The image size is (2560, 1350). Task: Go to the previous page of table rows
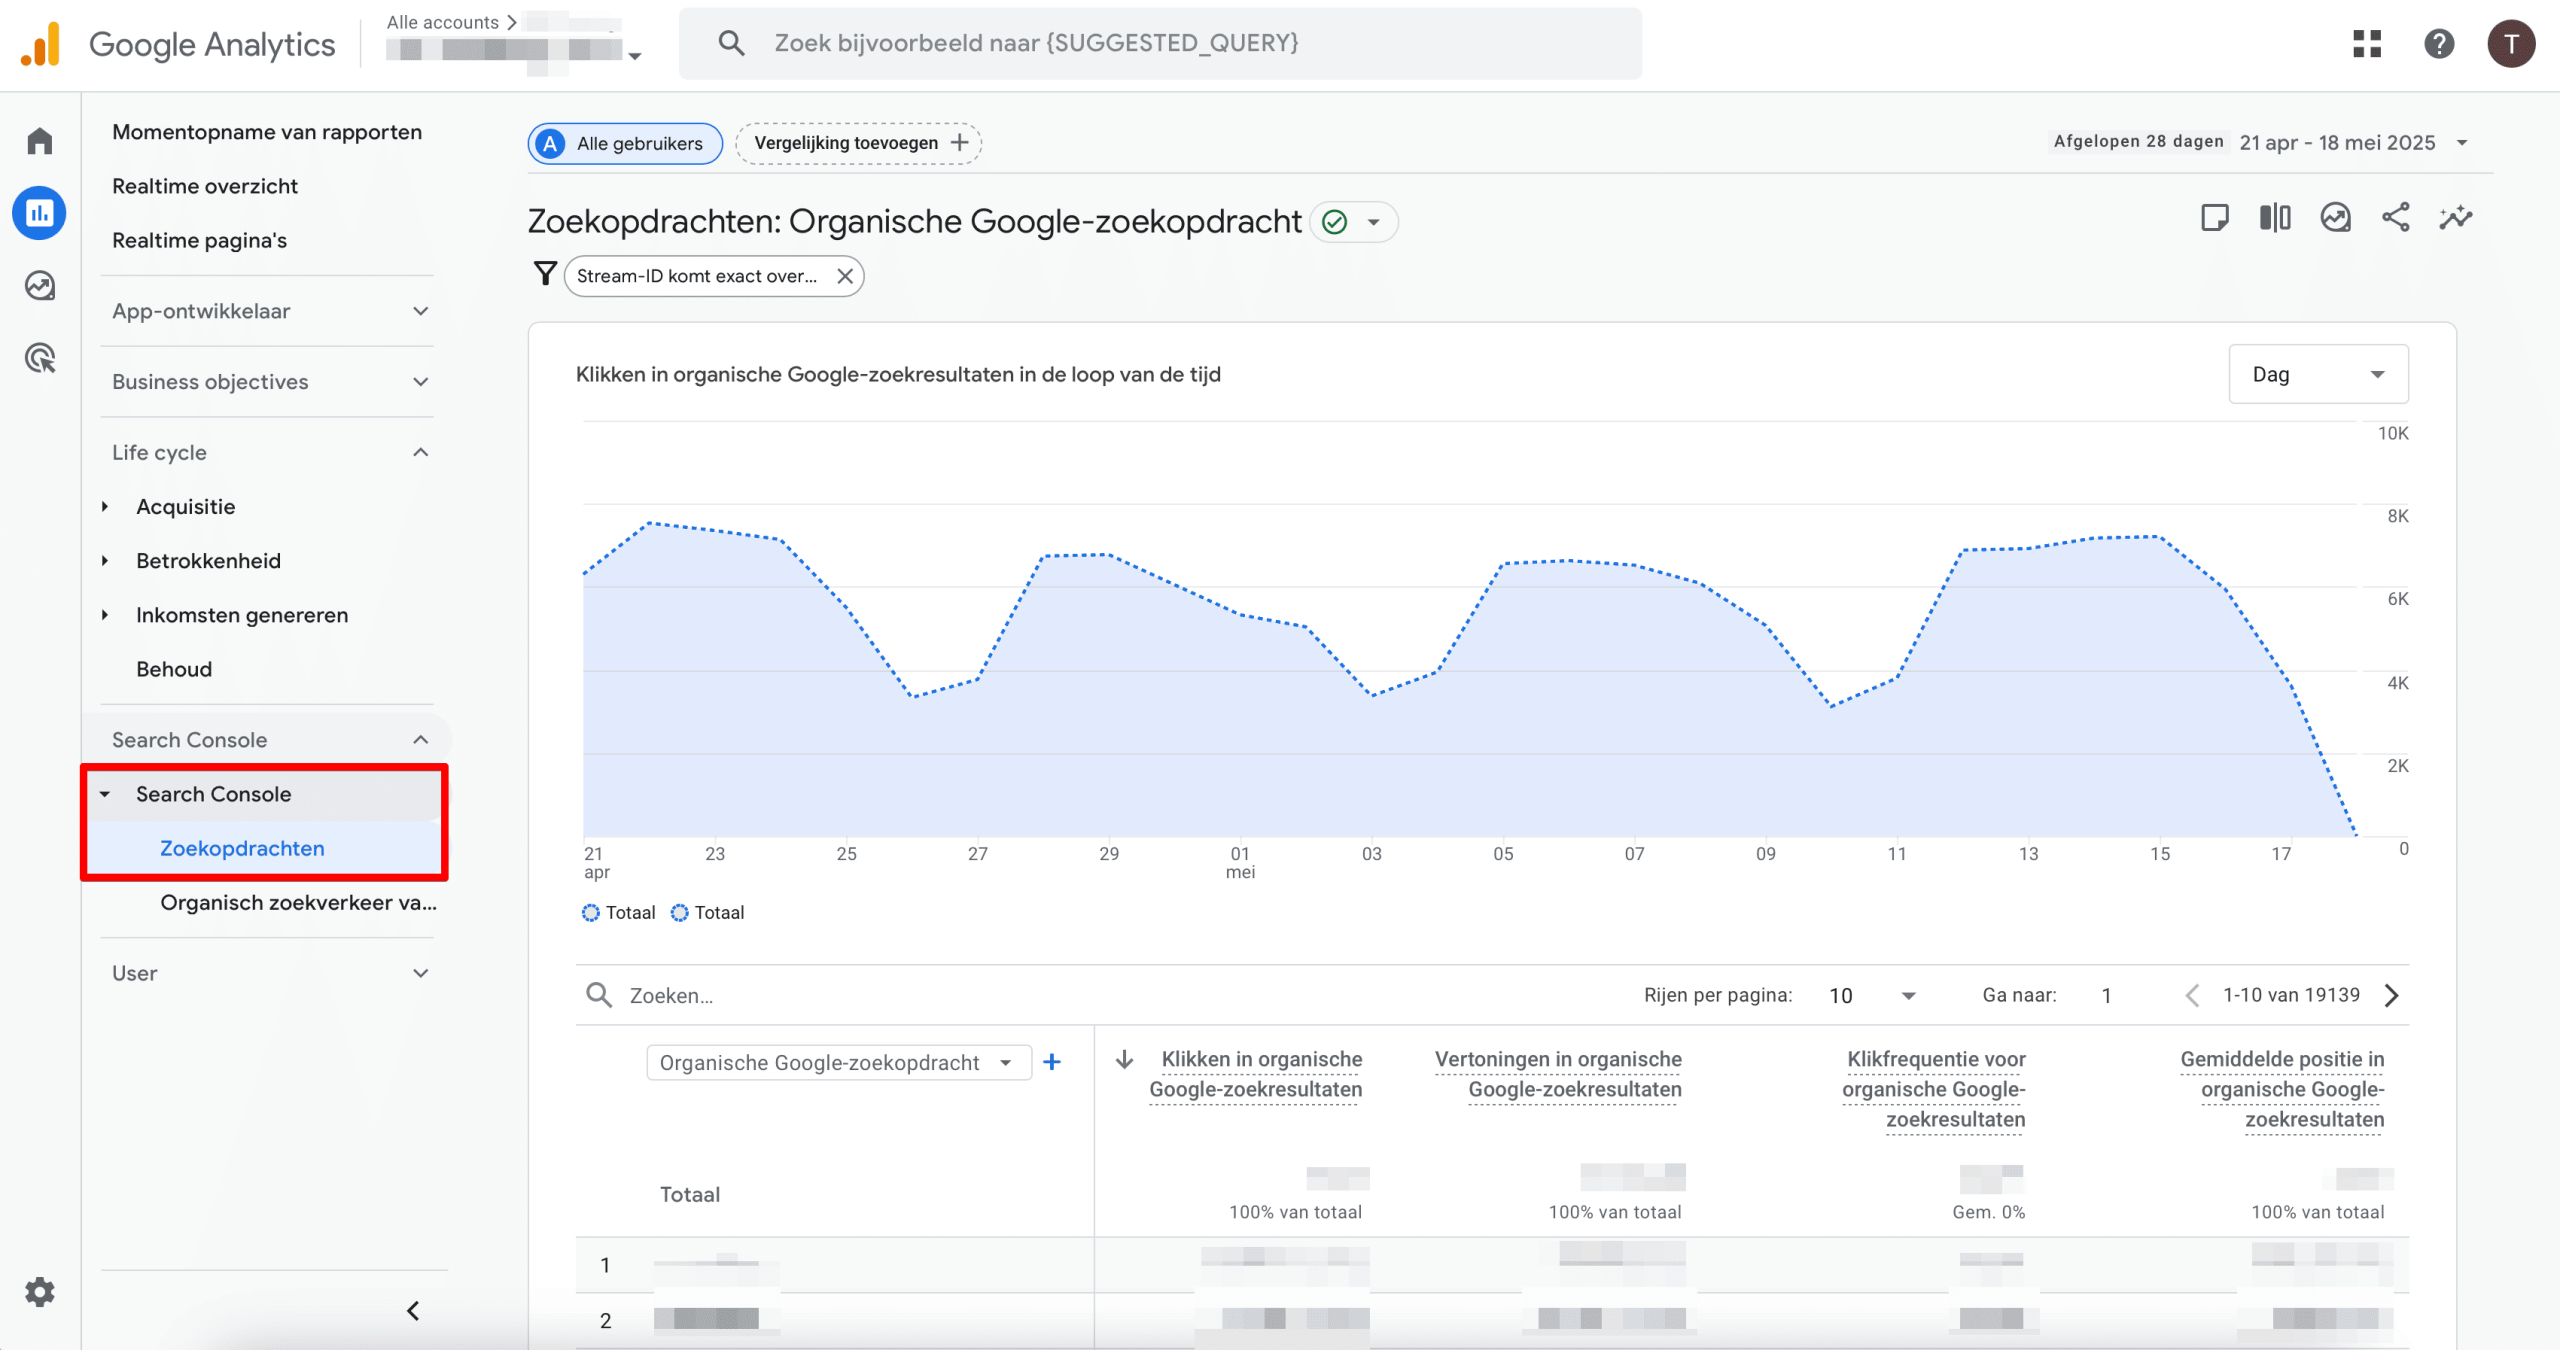tap(2193, 995)
